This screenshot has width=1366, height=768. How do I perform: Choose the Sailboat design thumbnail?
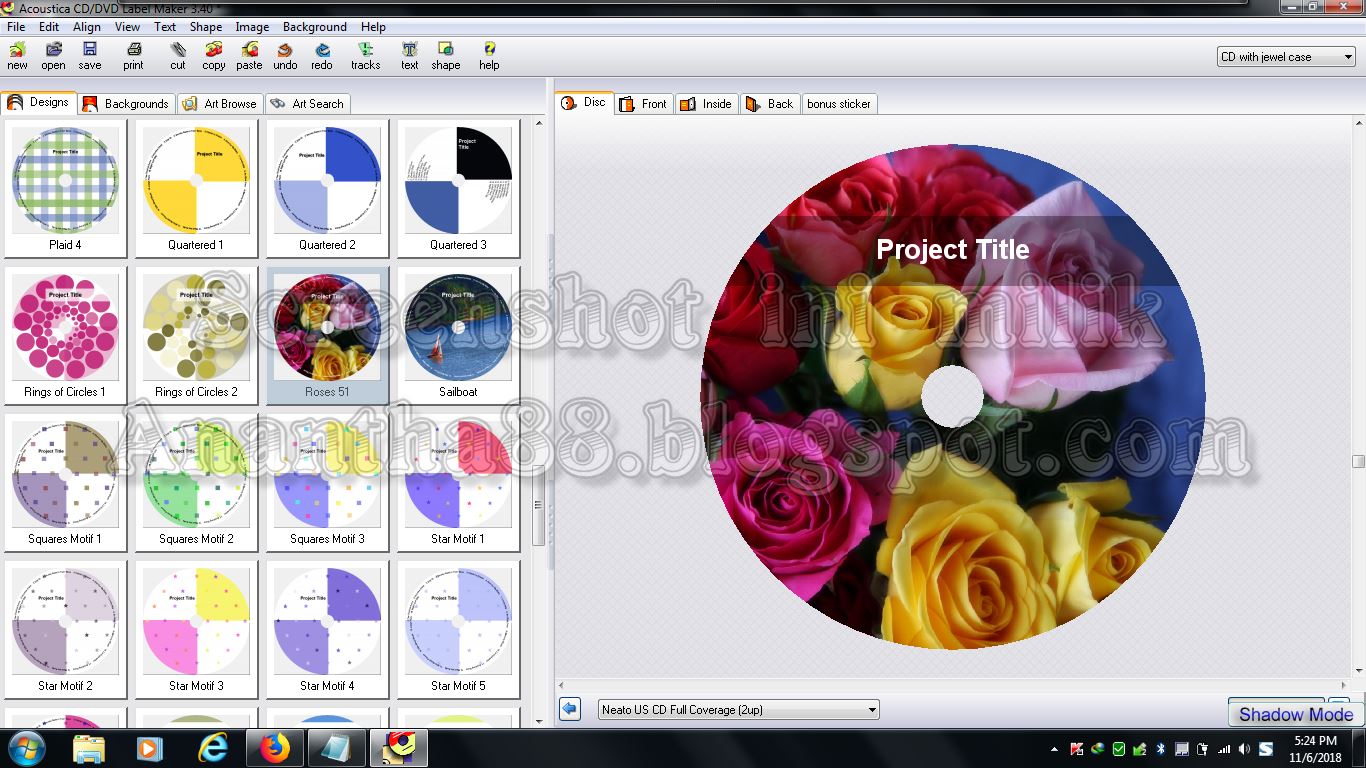[x=459, y=335]
